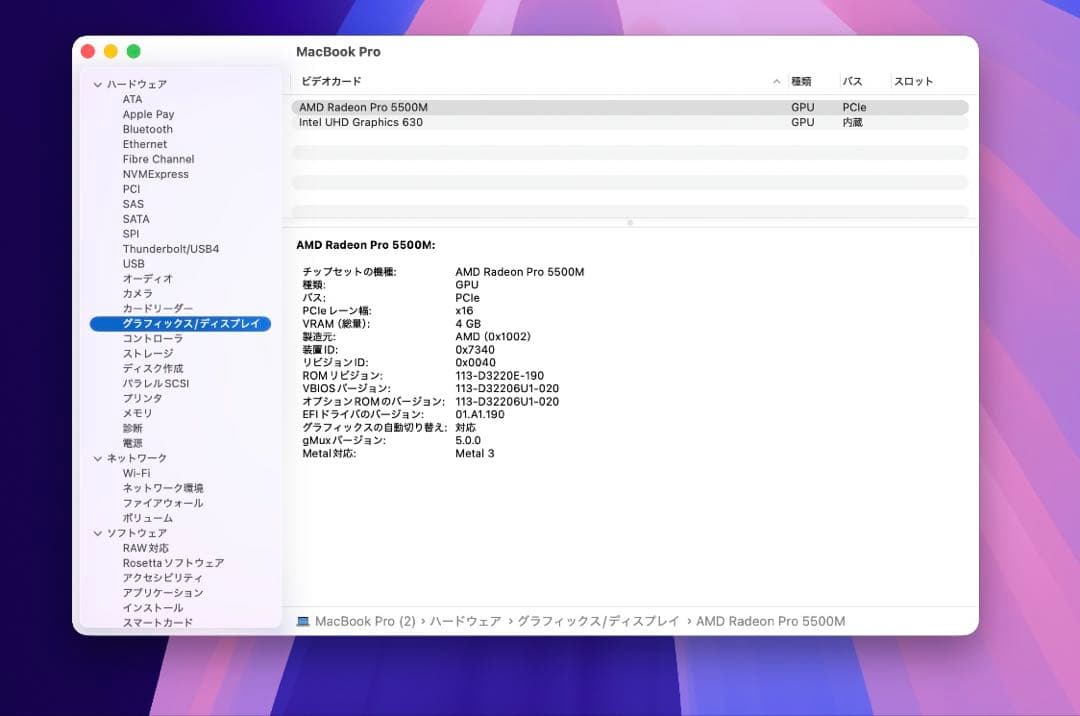Select Rosettaソフトウェア in the sidebar
Viewport: 1080px width, 716px height.
tap(173, 563)
